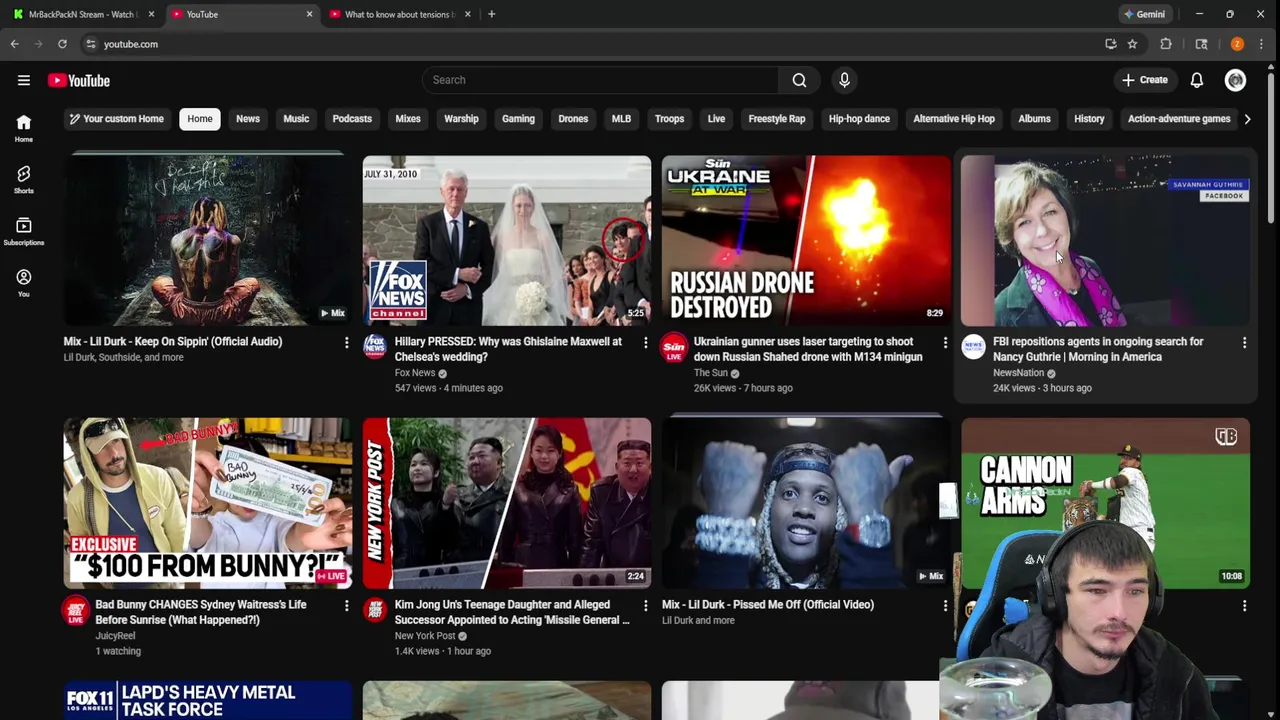The image size is (1280, 720).
Task: Open a new browser tab
Action: 491,14
